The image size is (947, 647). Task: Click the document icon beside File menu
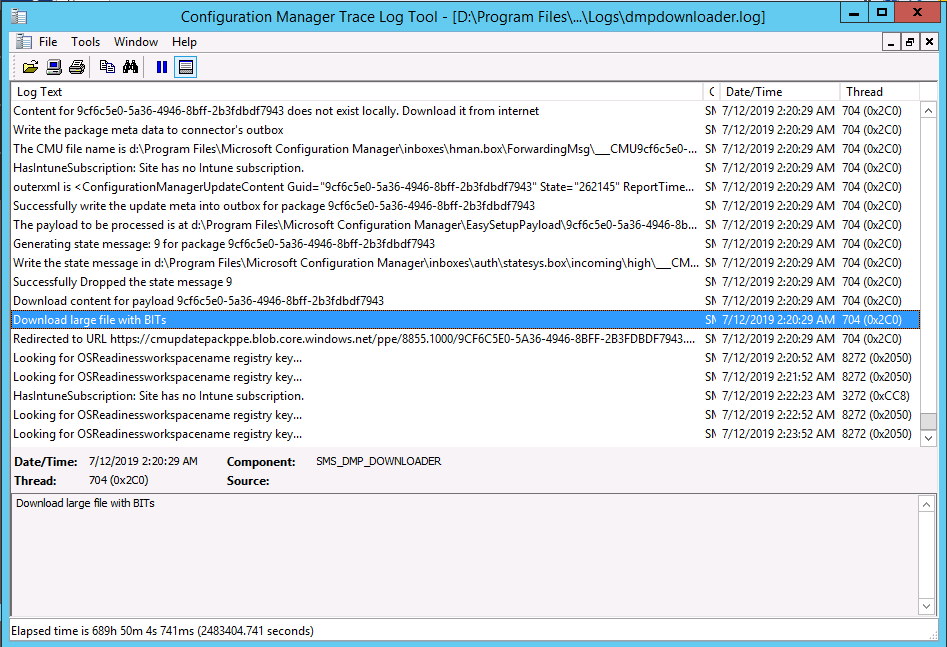tap(24, 42)
